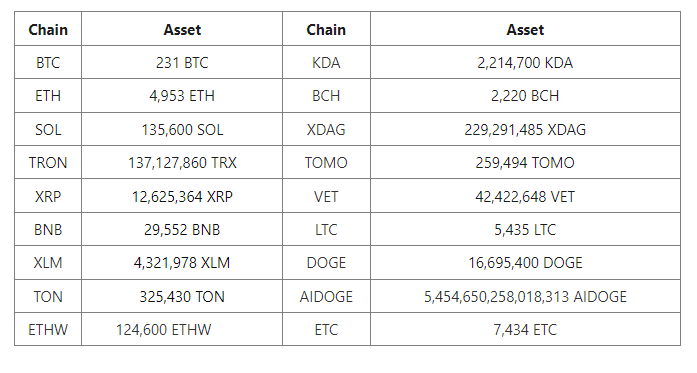Select the BTC chain cell
The height and width of the screenshot is (373, 697).
pyautogui.click(x=48, y=62)
